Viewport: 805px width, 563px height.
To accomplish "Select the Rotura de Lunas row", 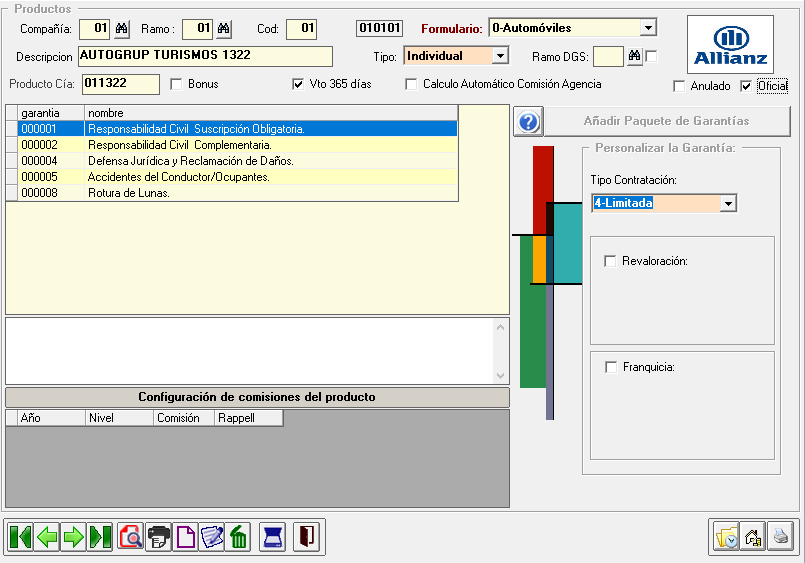I will [237, 192].
